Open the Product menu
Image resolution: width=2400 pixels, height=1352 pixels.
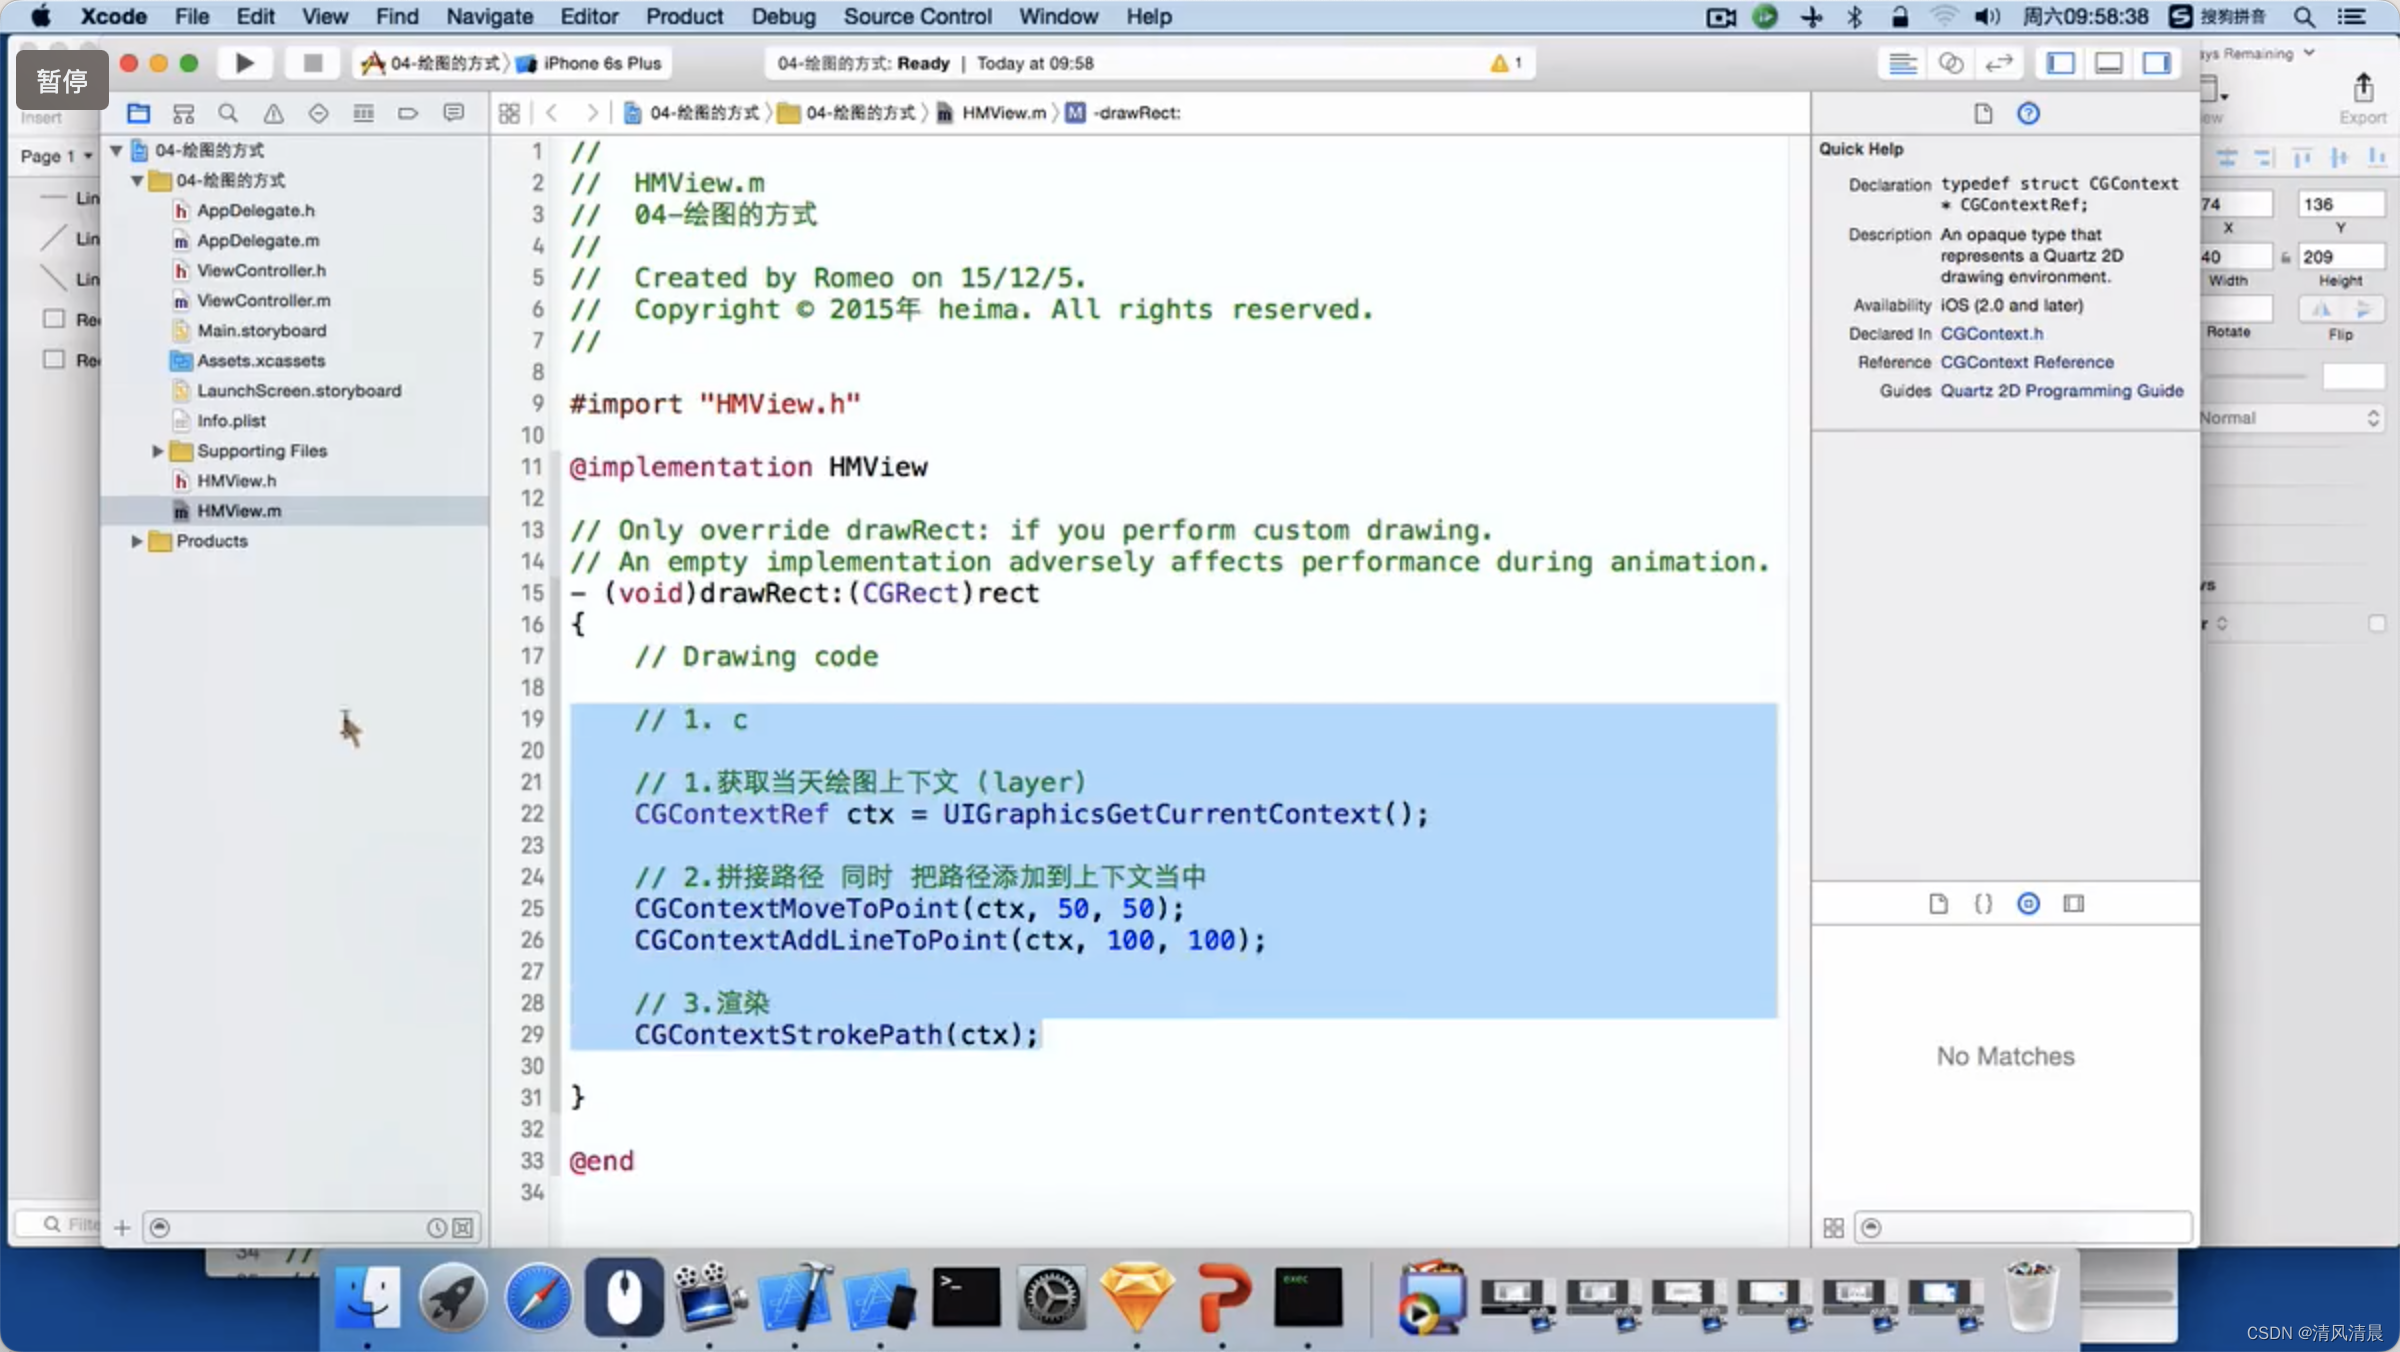click(684, 16)
